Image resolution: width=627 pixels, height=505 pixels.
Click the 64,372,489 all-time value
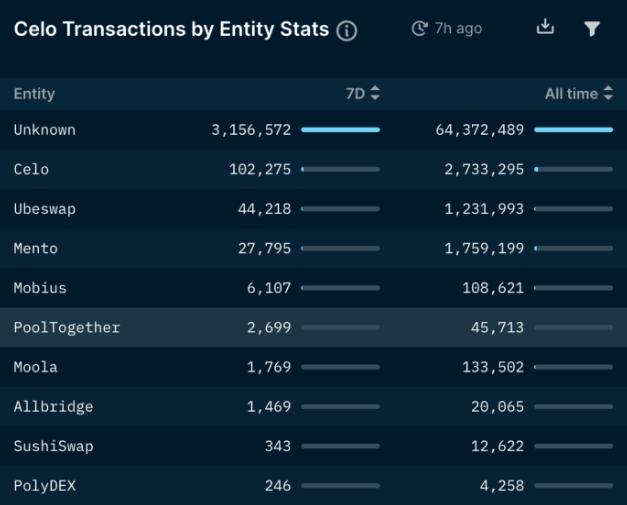pyautogui.click(x=479, y=130)
